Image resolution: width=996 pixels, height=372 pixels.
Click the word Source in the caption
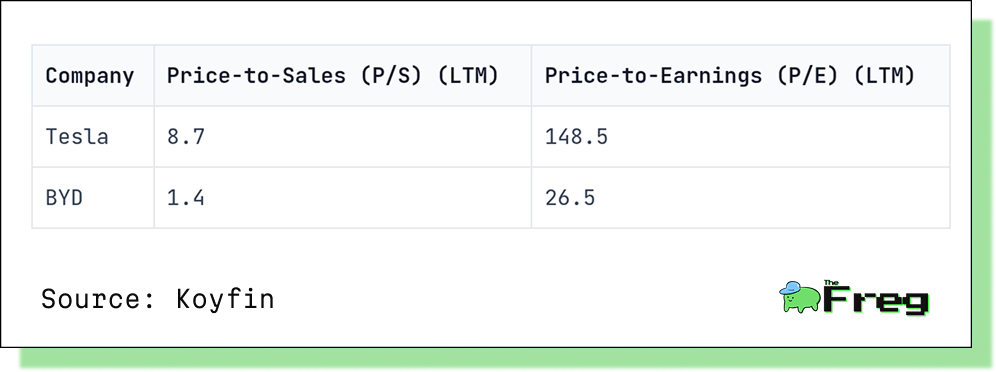tap(91, 298)
